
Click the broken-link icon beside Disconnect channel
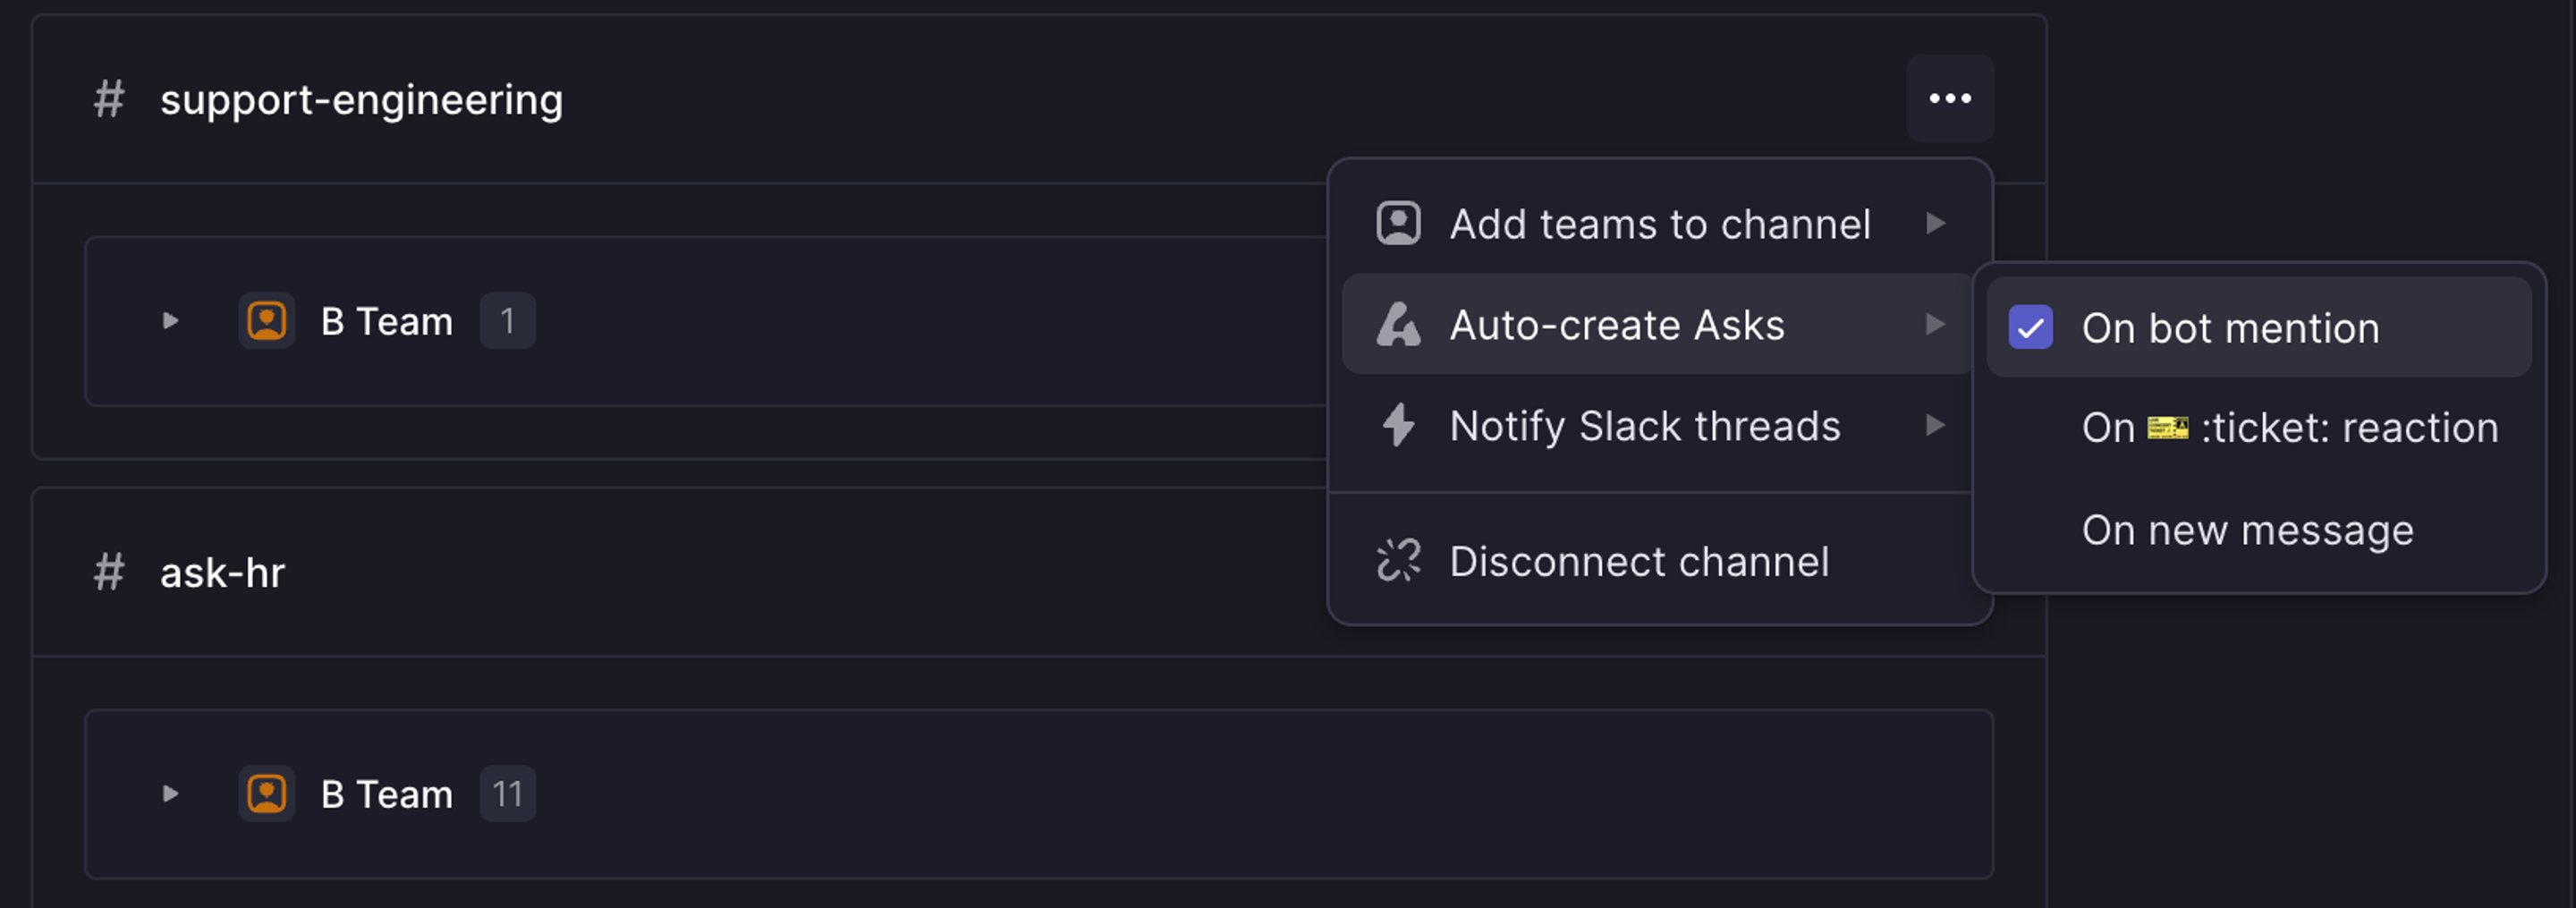(x=1398, y=561)
